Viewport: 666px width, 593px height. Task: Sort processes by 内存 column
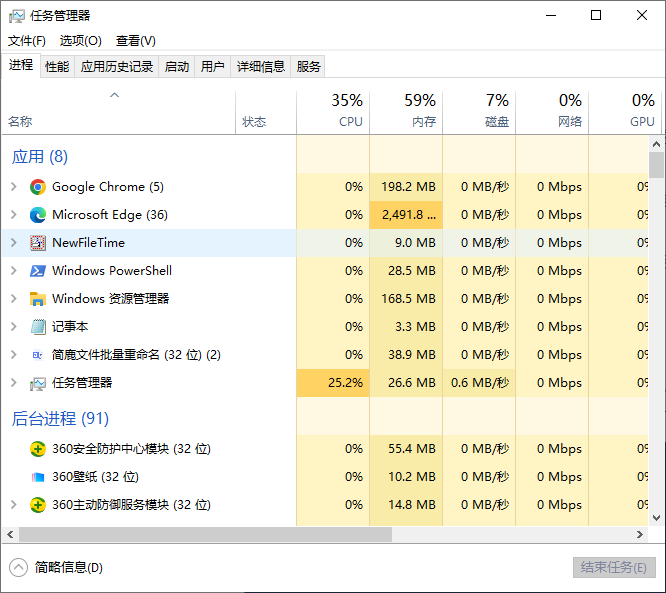coord(406,113)
